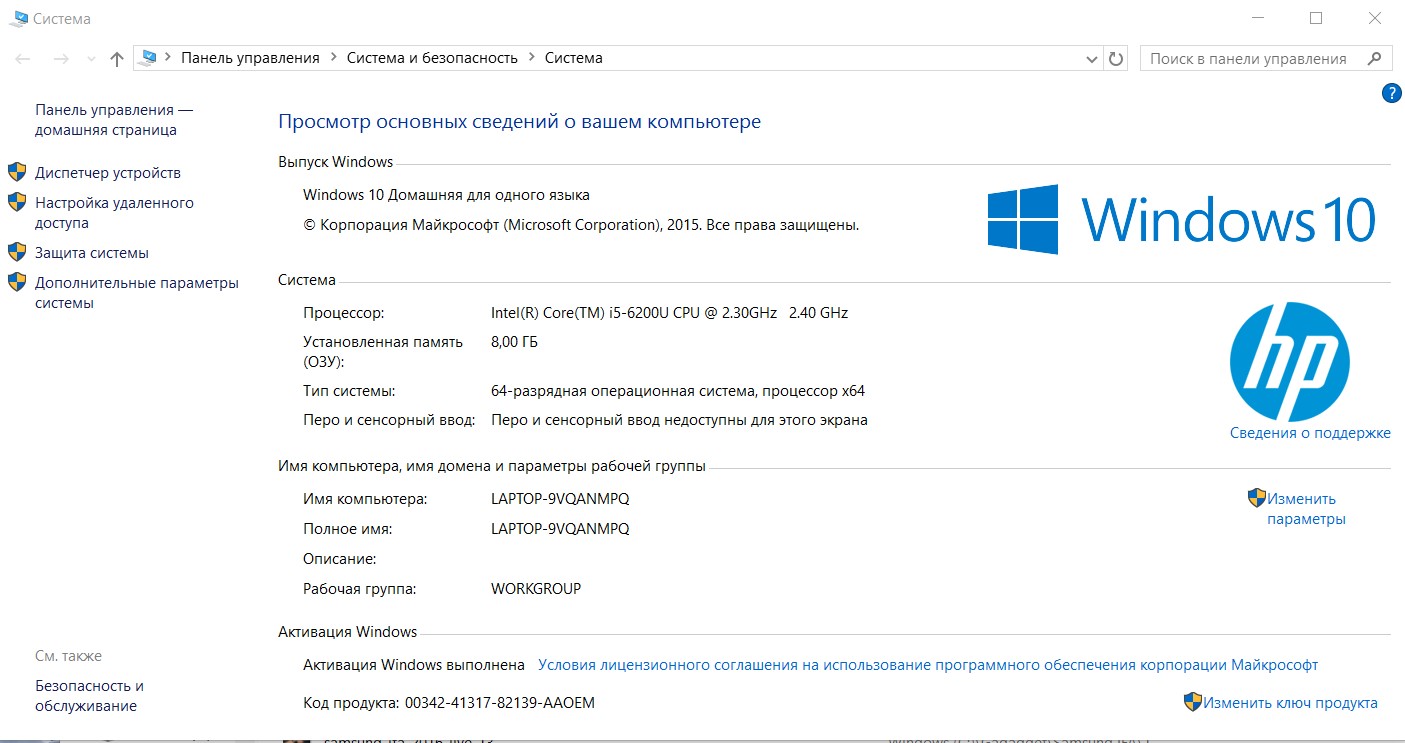Click the back navigation arrow
This screenshot has height=743, width=1405.
click(x=23, y=59)
